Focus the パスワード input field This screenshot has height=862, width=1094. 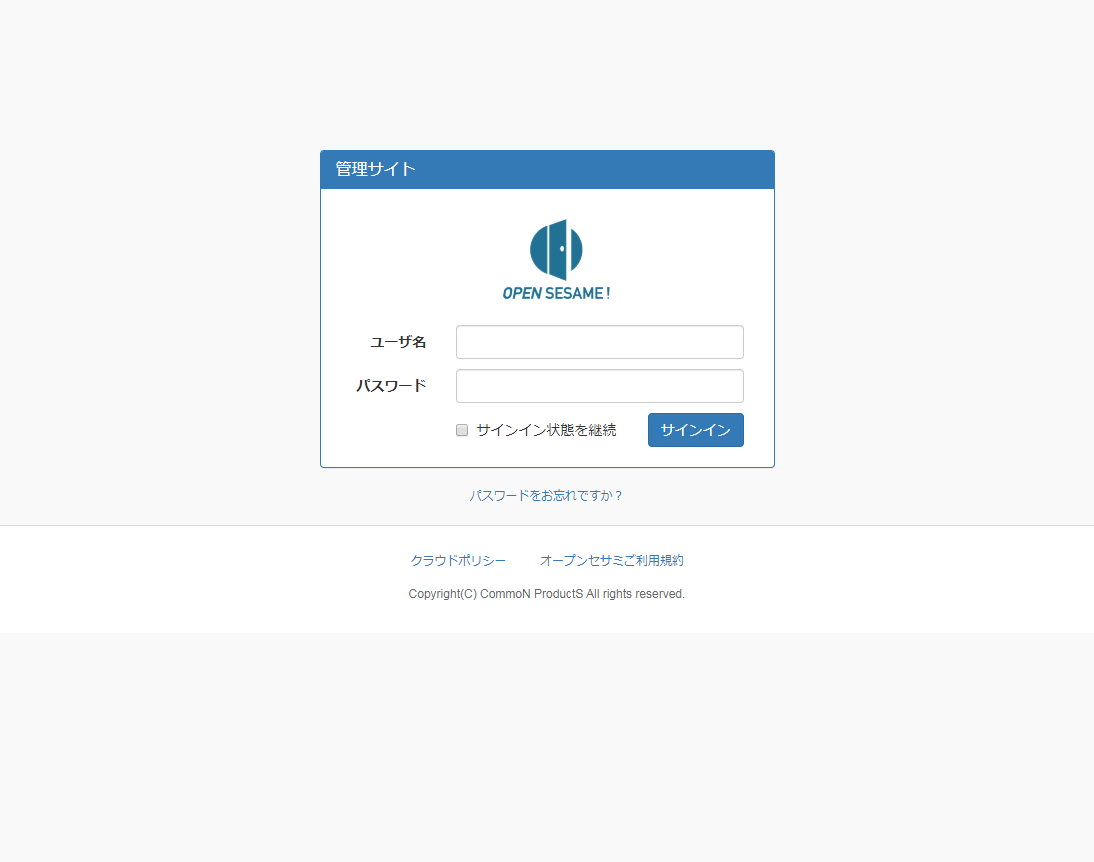(x=599, y=386)
